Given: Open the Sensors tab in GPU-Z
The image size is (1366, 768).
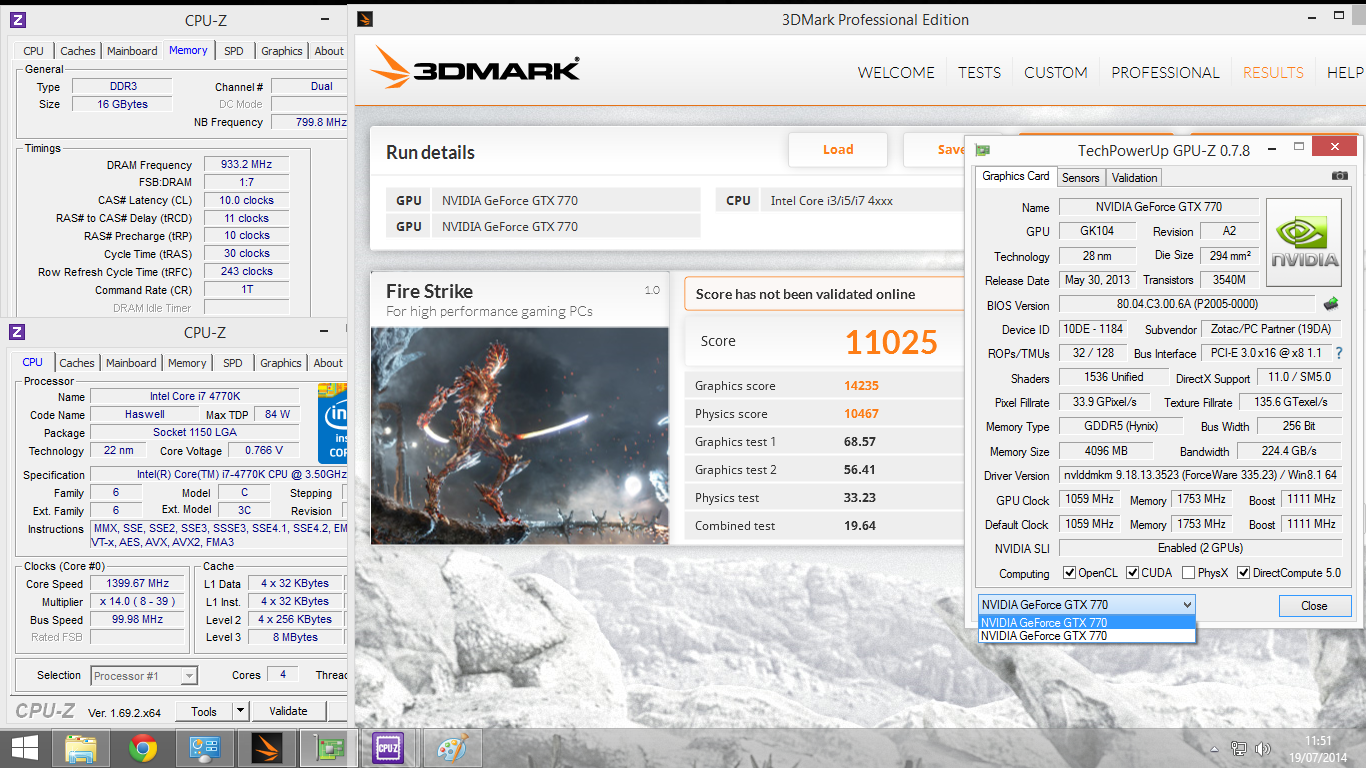Looking at the screenshot, I should (x=1080, y=178).
